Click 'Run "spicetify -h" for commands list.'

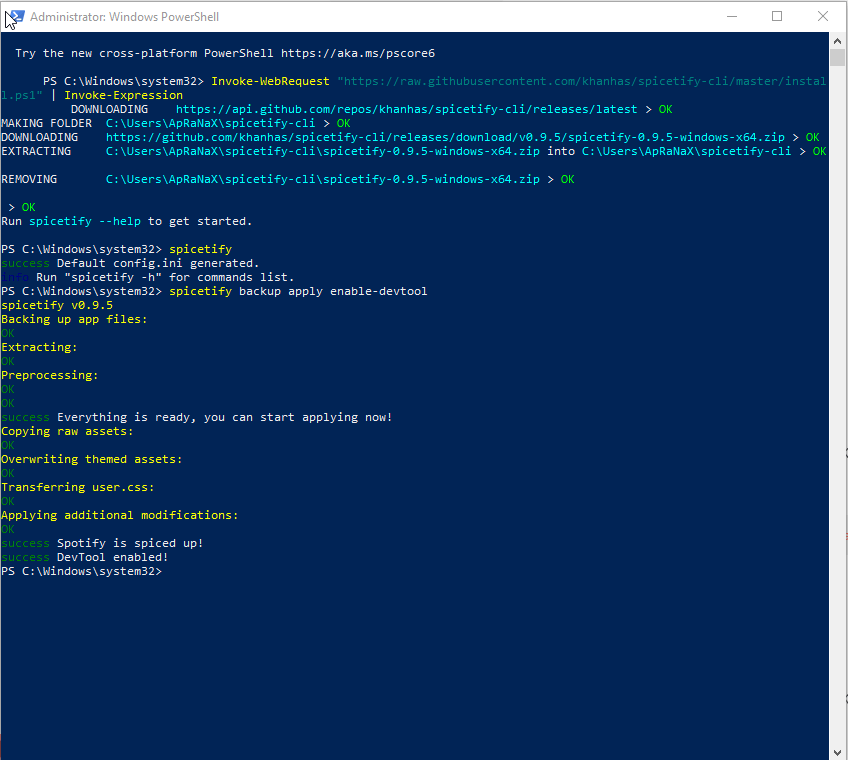point(165,277)
